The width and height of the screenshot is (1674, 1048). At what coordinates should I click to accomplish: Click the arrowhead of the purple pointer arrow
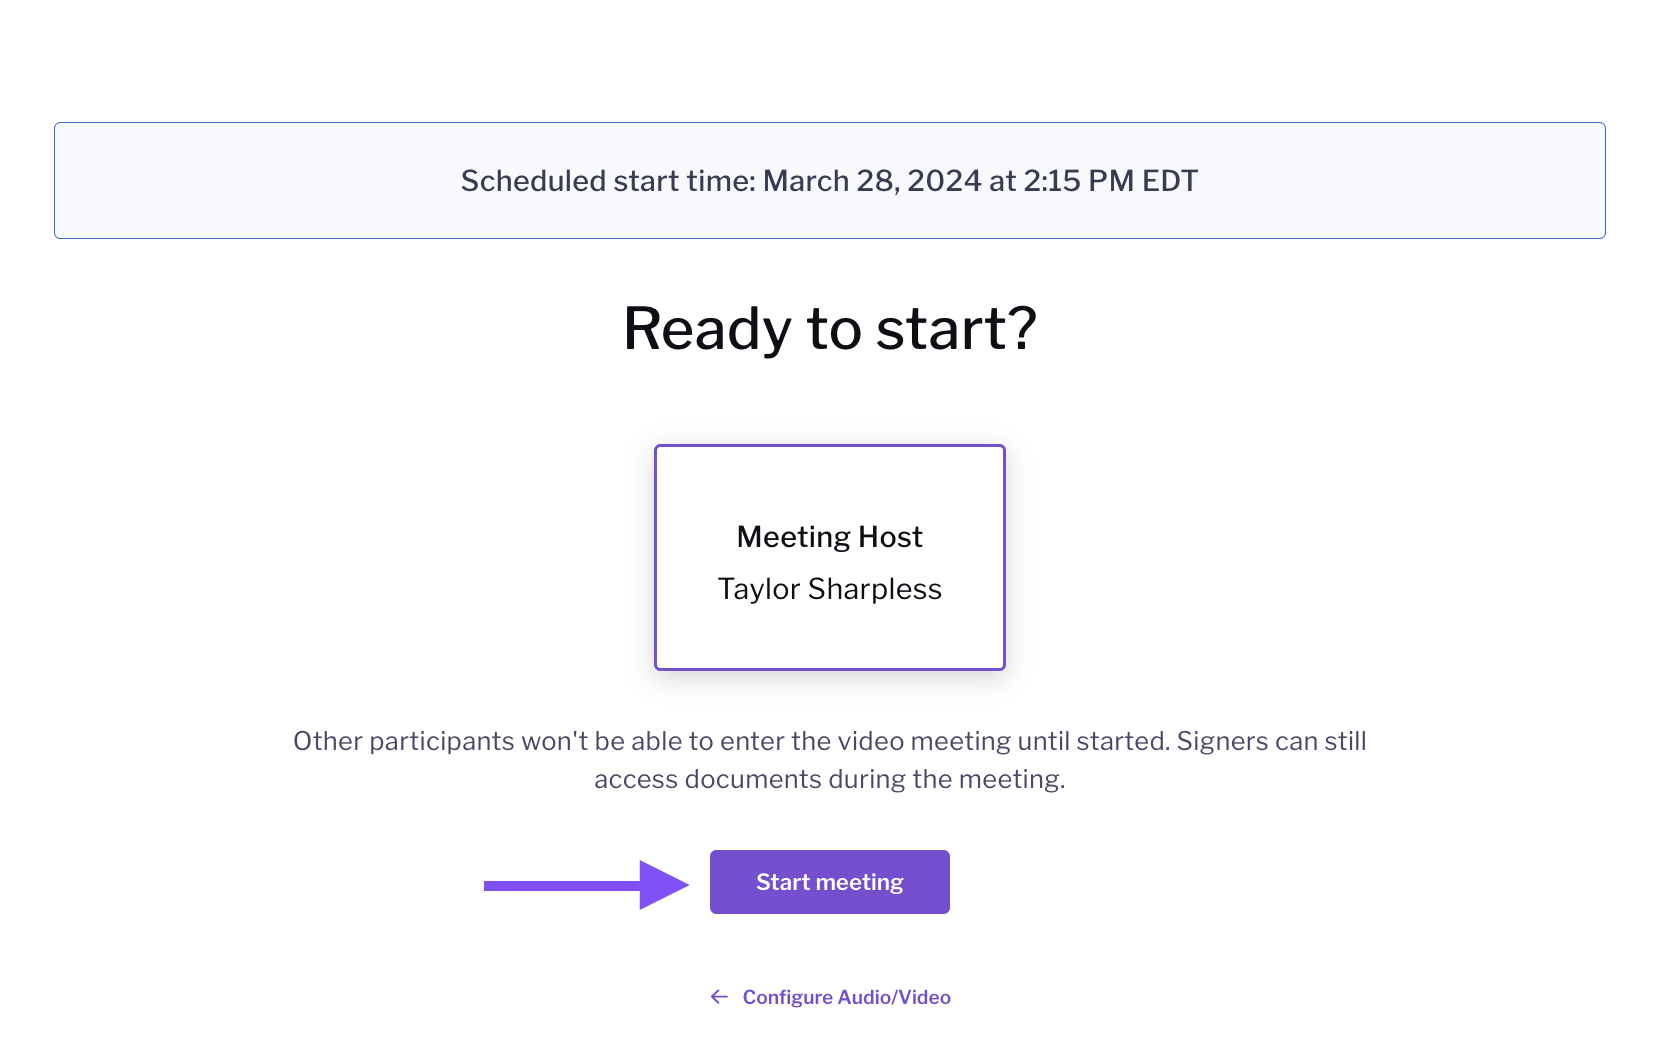click(664, 885)
